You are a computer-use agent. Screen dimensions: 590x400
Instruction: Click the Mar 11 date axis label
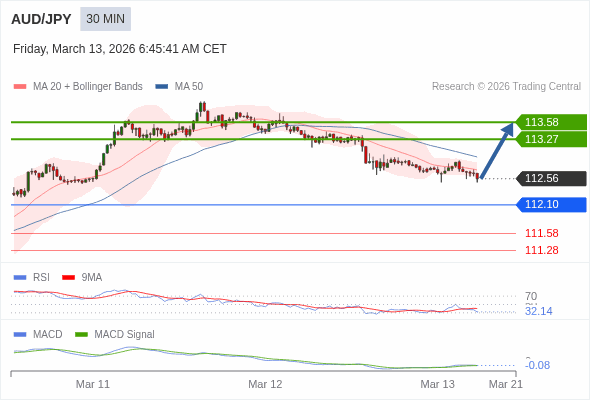[93, 384]
